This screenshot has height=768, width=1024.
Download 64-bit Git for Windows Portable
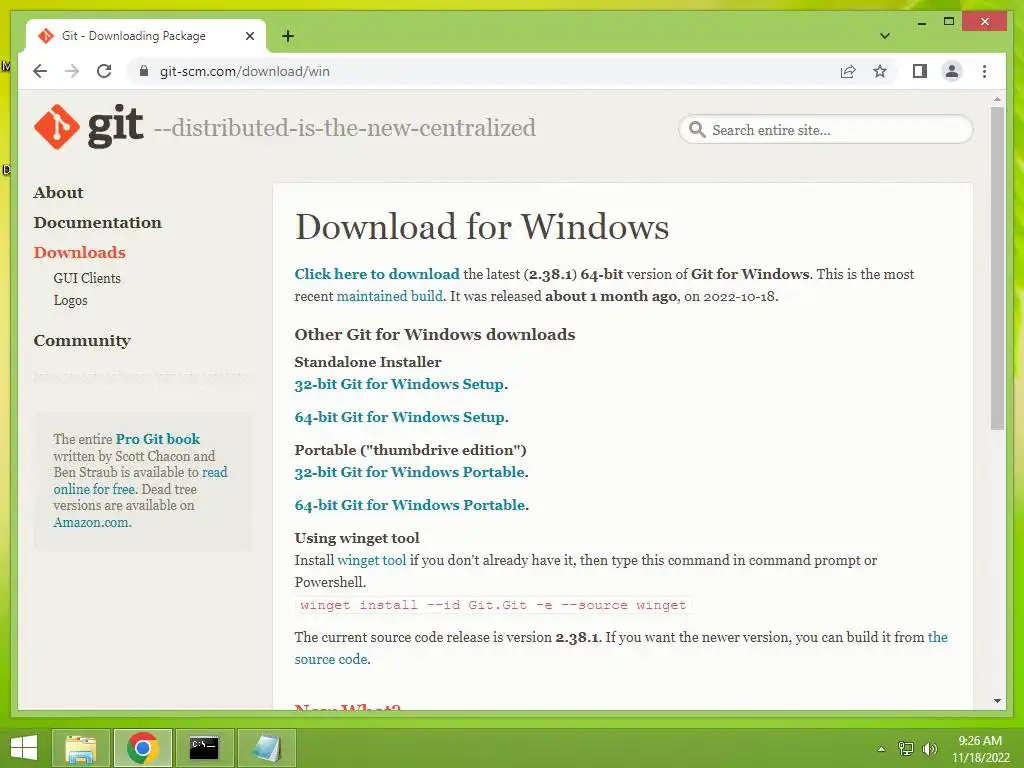pyautogui.click(x=409, y=505)
